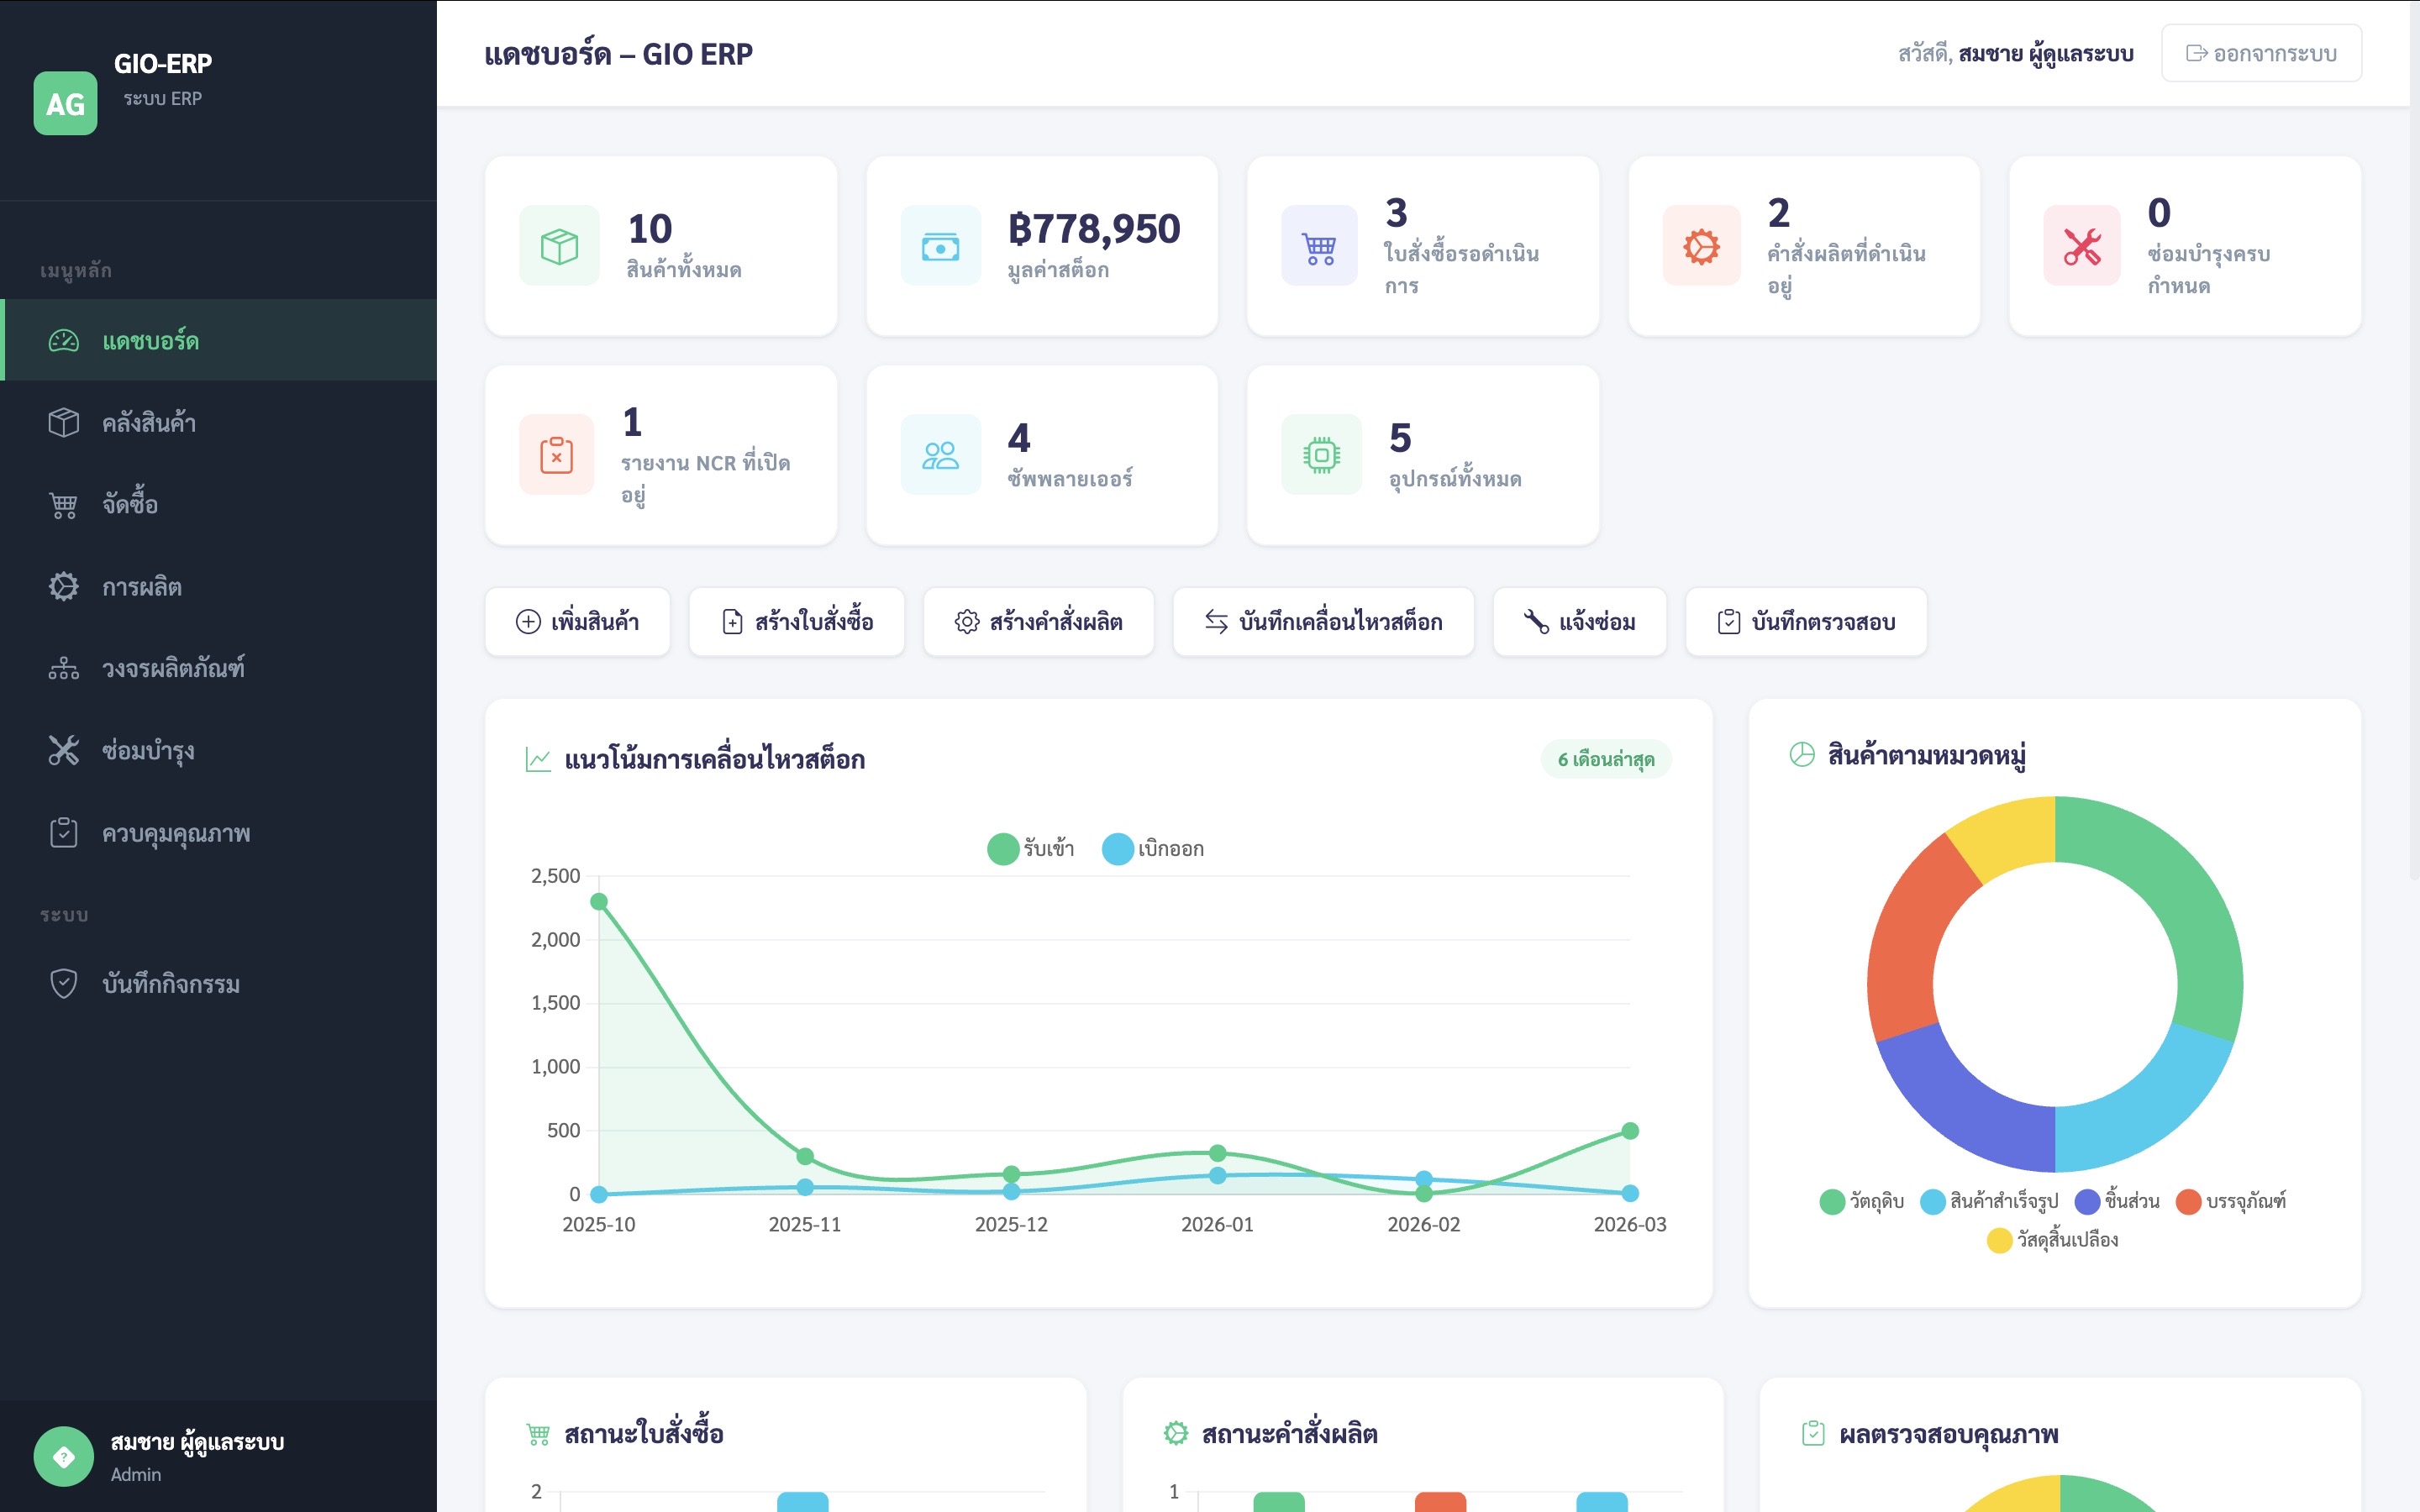Screen dimensions: 2420x1512
Task: Open the จัดซื้อ purchasing menu
Action: (219, 504)
